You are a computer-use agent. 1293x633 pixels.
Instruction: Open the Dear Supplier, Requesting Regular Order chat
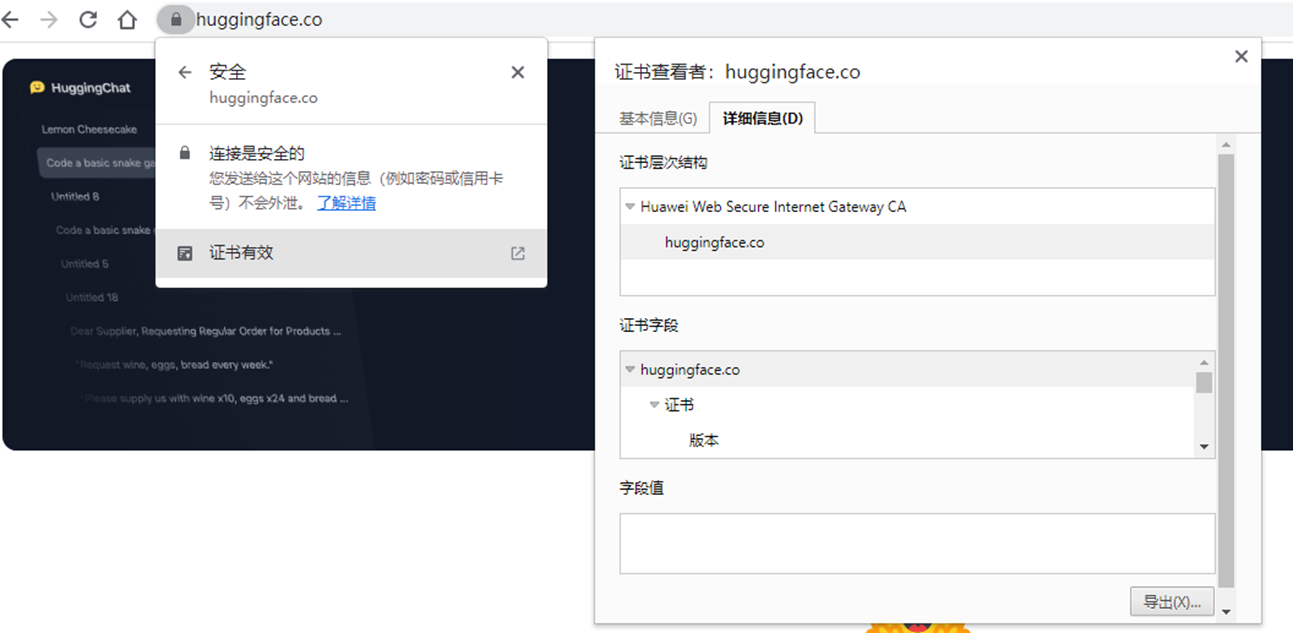(206, 331)
